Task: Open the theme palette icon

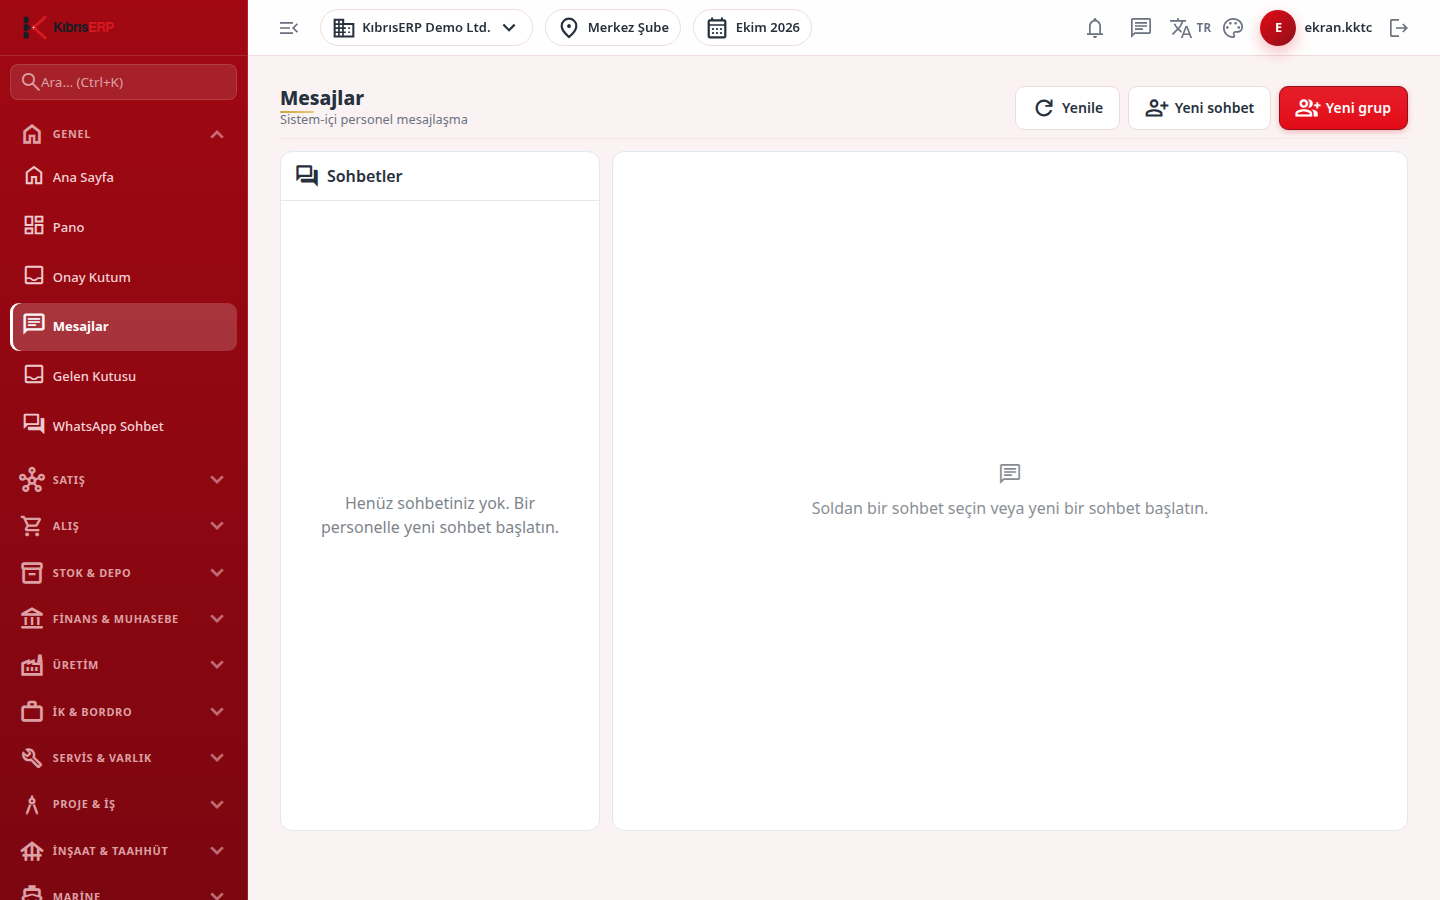Action: click(x=1233, y=28)
